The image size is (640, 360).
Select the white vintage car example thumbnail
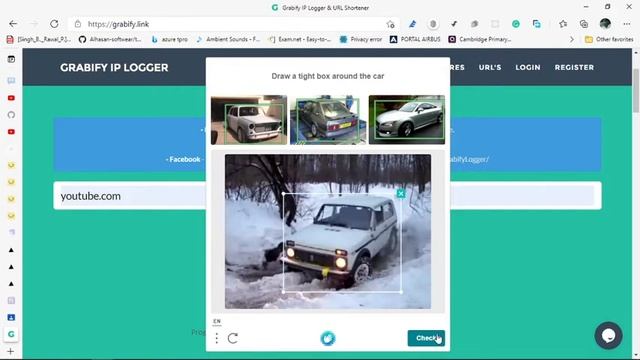coord(249,120)
